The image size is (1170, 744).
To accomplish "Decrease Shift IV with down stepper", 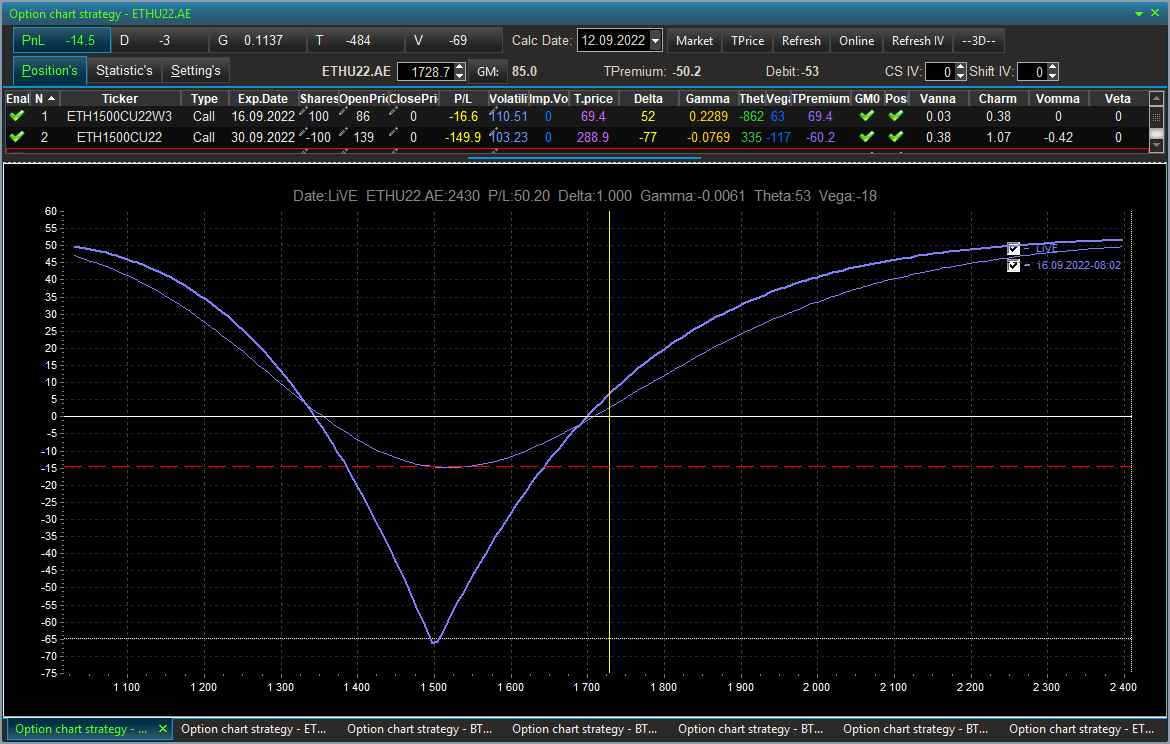I will click(x=1053, y=76).
